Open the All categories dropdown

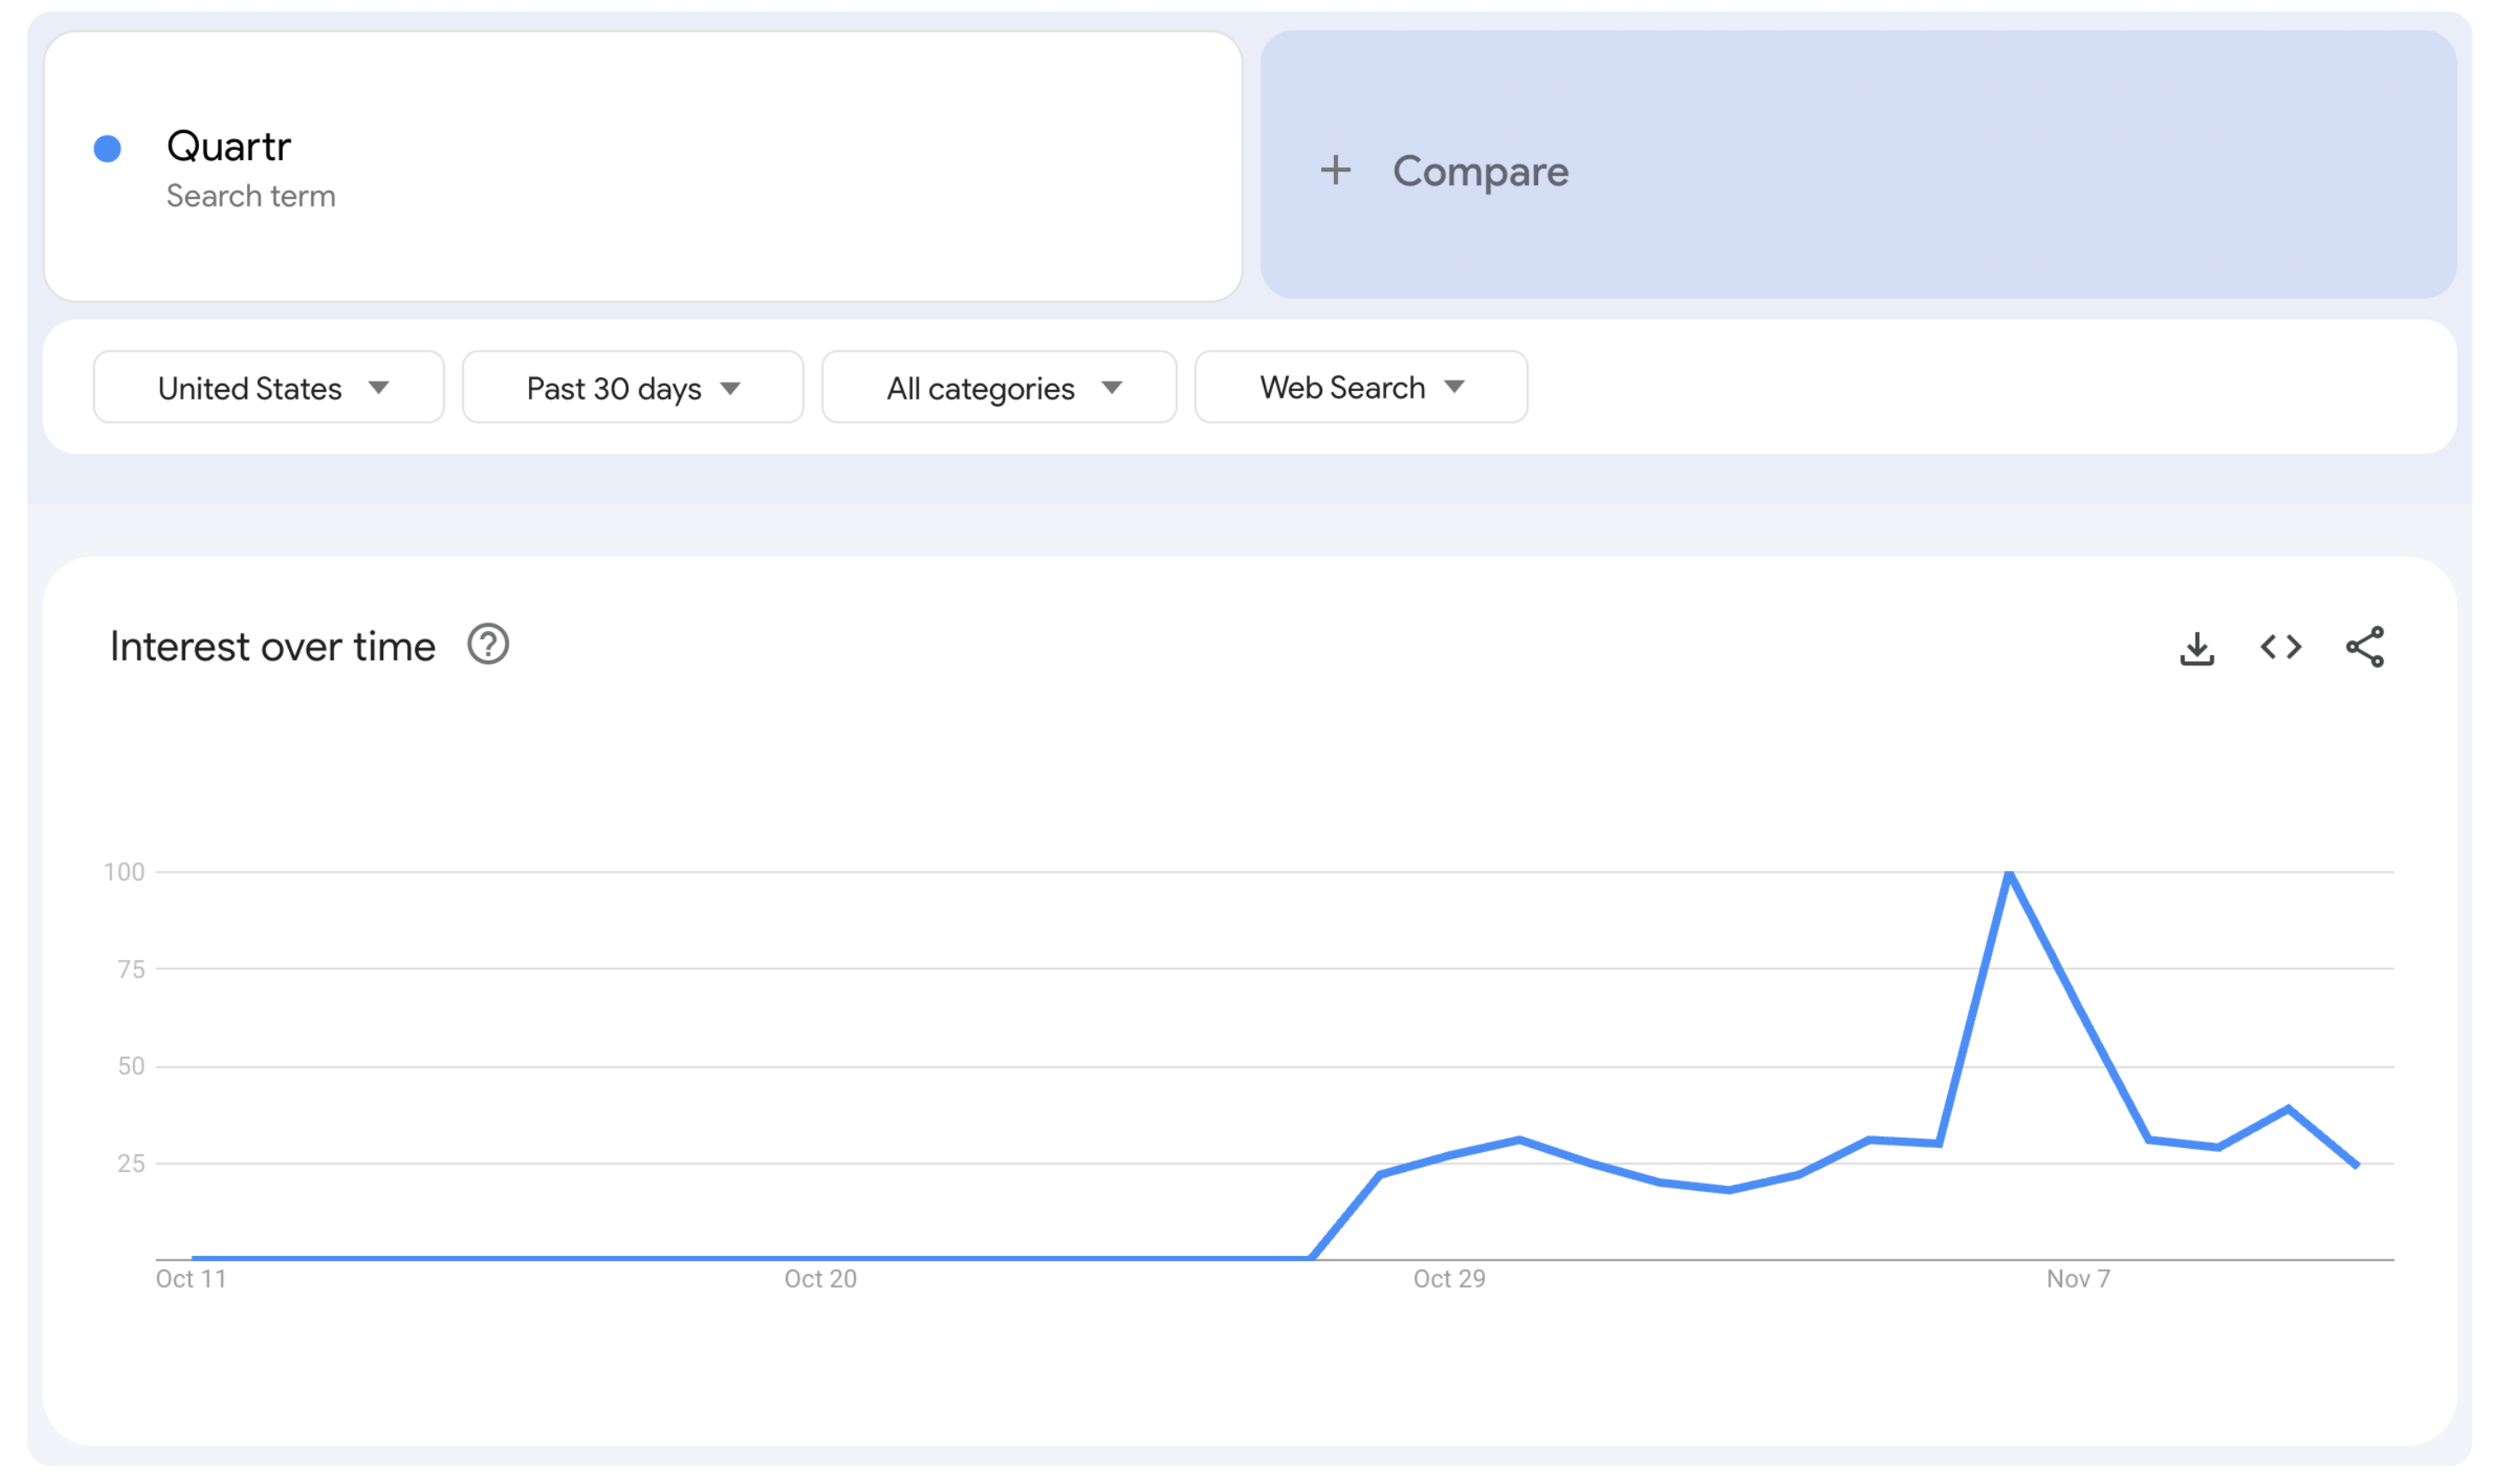click(x=998, y=387)
